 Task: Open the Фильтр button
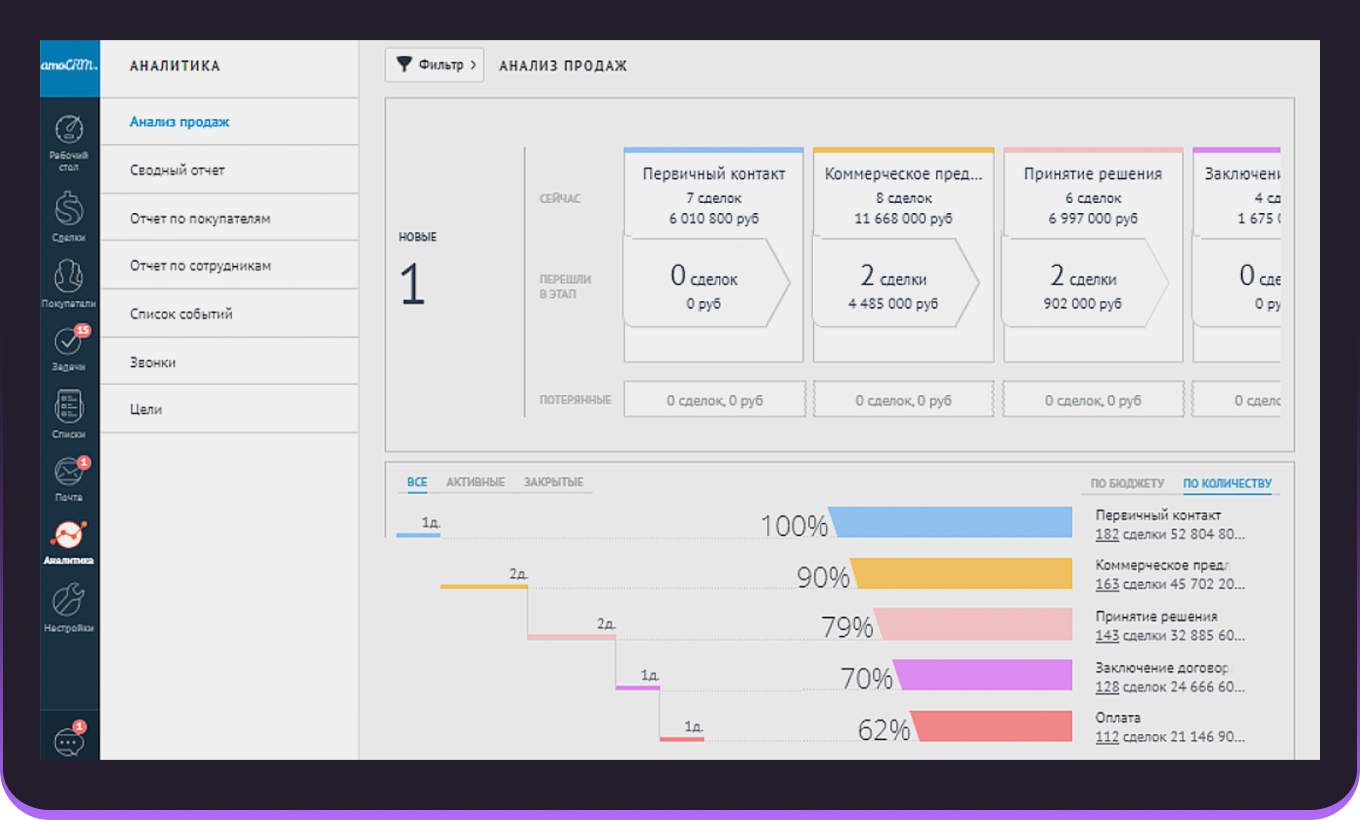click(x=434, y=65)
